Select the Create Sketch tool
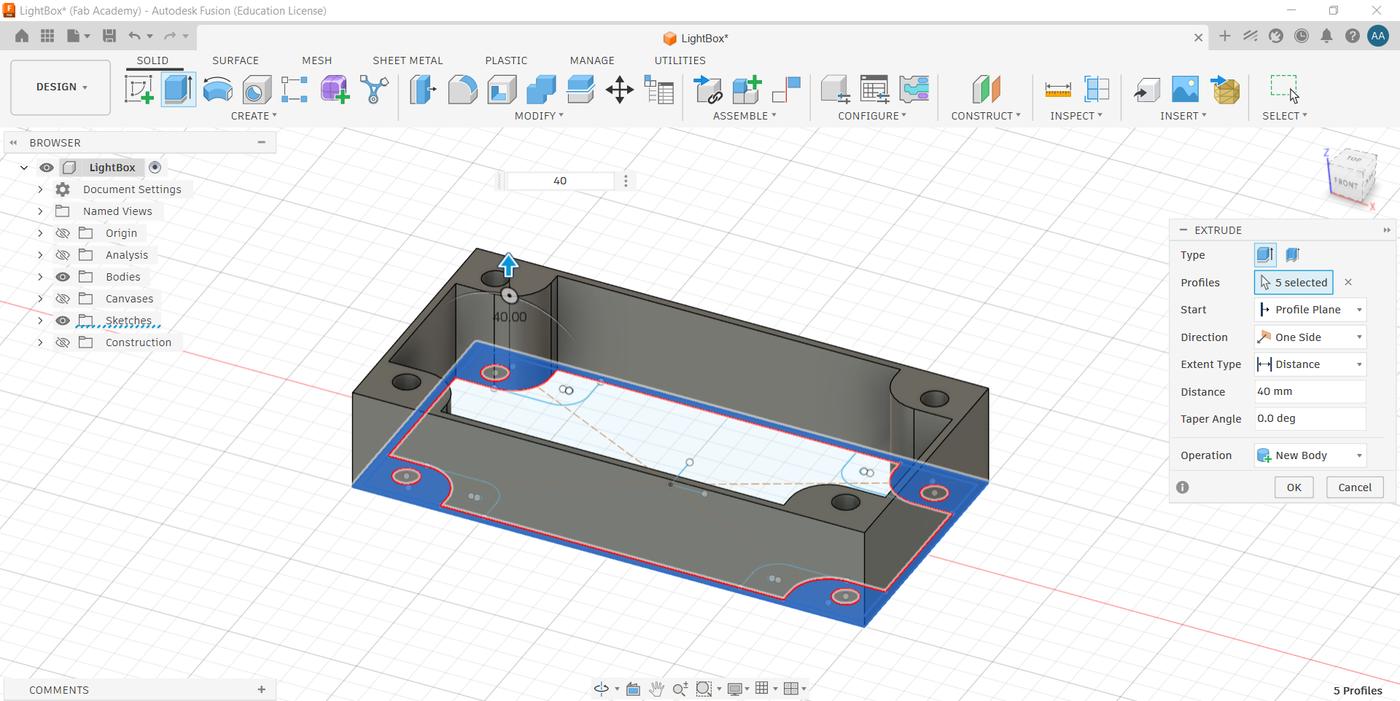Image resolution: width=1400 pixels, height=701 pixels. pos(139,89)
